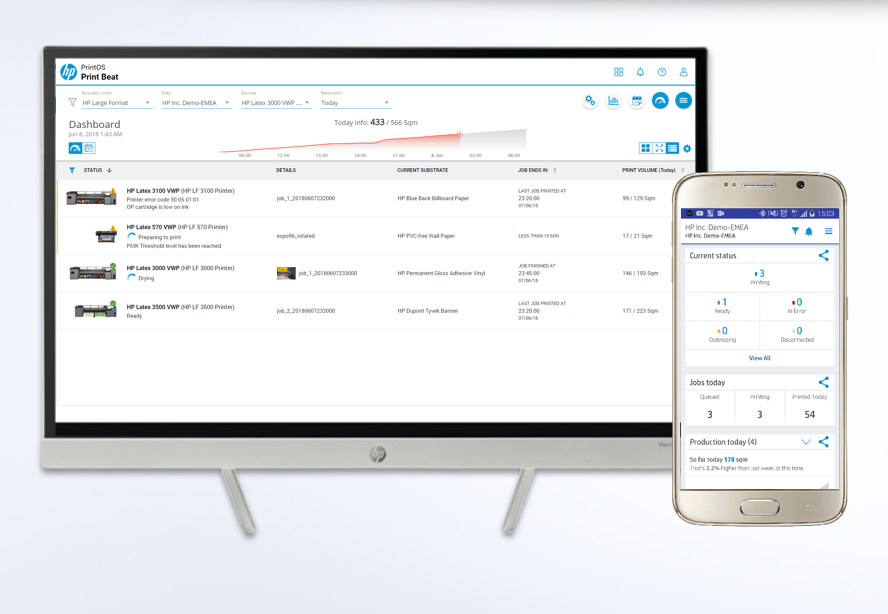Tap the Optimizing count tile on phone
888x614 pixels.
(723, 335)
